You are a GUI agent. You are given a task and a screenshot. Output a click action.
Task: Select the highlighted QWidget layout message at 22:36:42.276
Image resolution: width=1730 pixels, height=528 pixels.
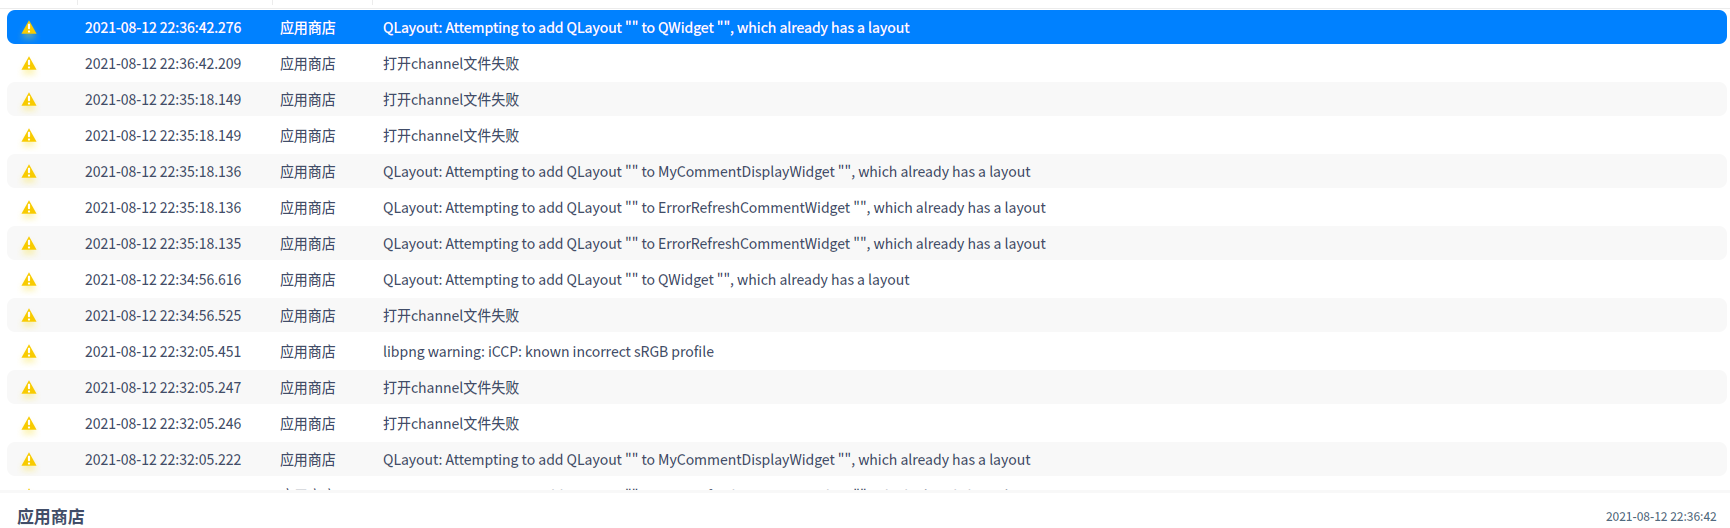coord(646,28)
